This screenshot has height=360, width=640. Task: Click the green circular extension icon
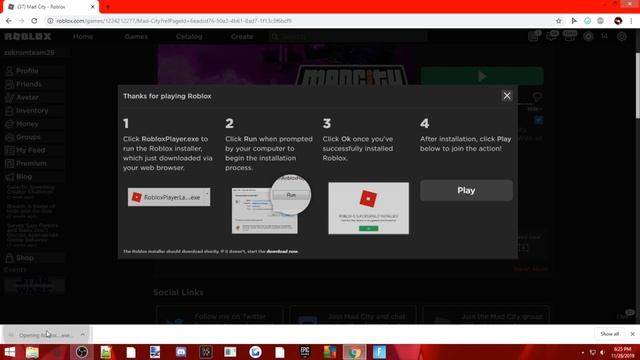[x=587, y=21]
